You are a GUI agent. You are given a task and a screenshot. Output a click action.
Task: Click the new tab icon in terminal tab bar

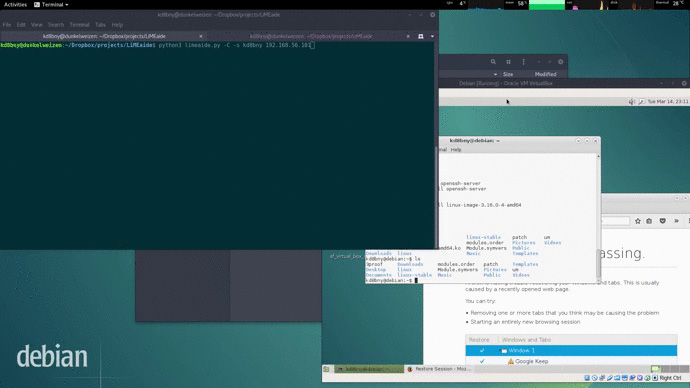421,36
